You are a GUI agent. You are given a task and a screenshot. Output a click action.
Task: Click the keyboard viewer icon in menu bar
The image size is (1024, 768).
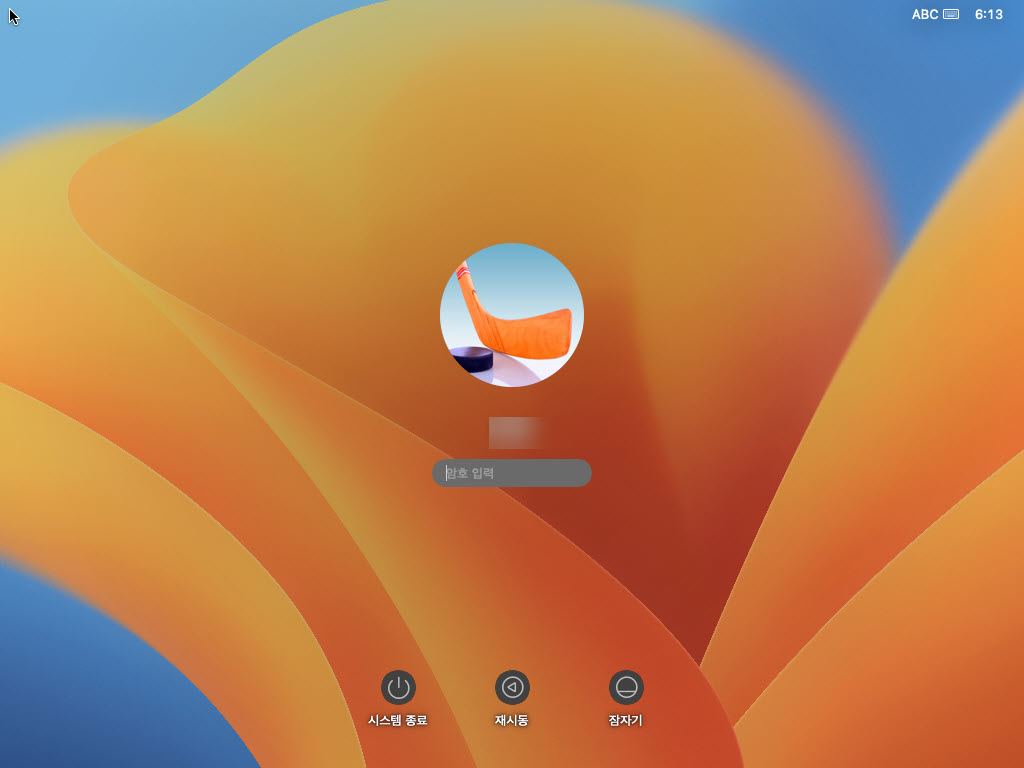point(951,14)
